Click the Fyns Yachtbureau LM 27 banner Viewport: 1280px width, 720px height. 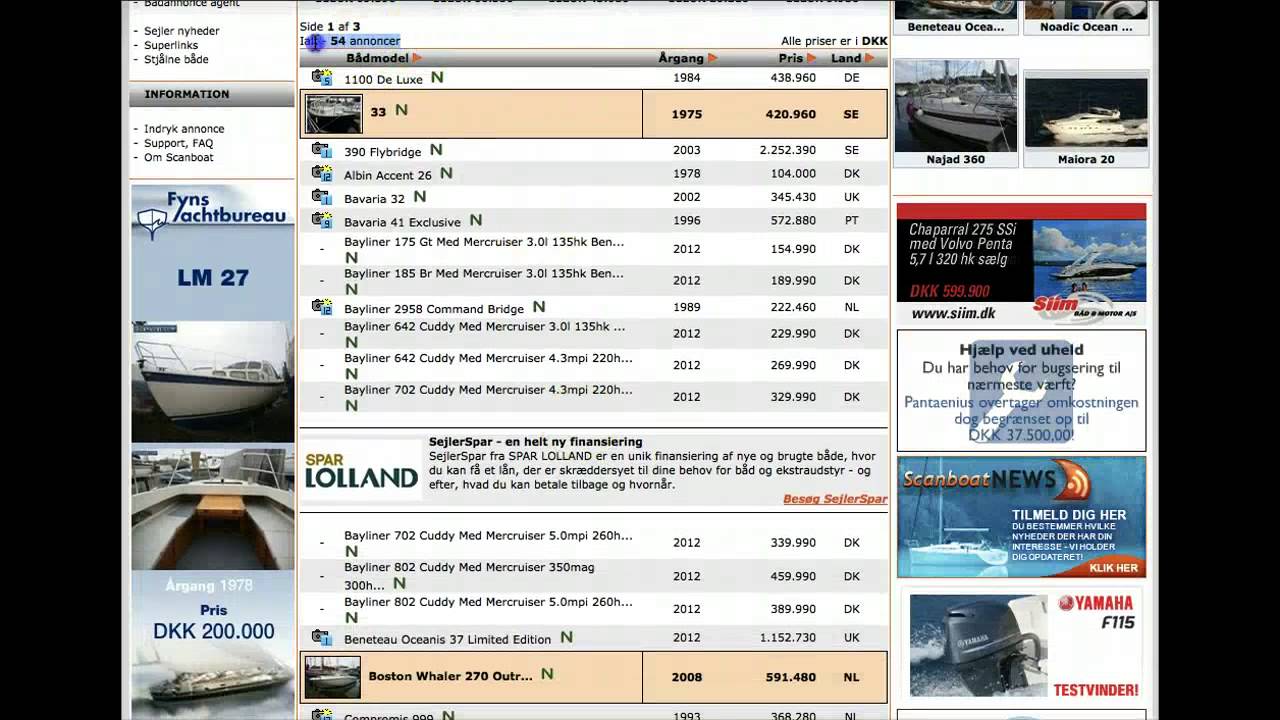(x=213, y=252)
